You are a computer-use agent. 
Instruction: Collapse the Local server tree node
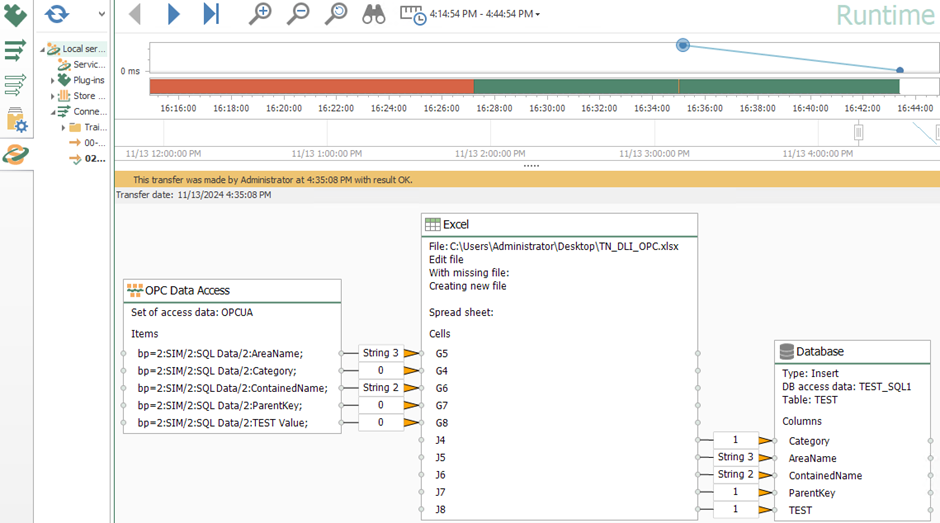42,49
